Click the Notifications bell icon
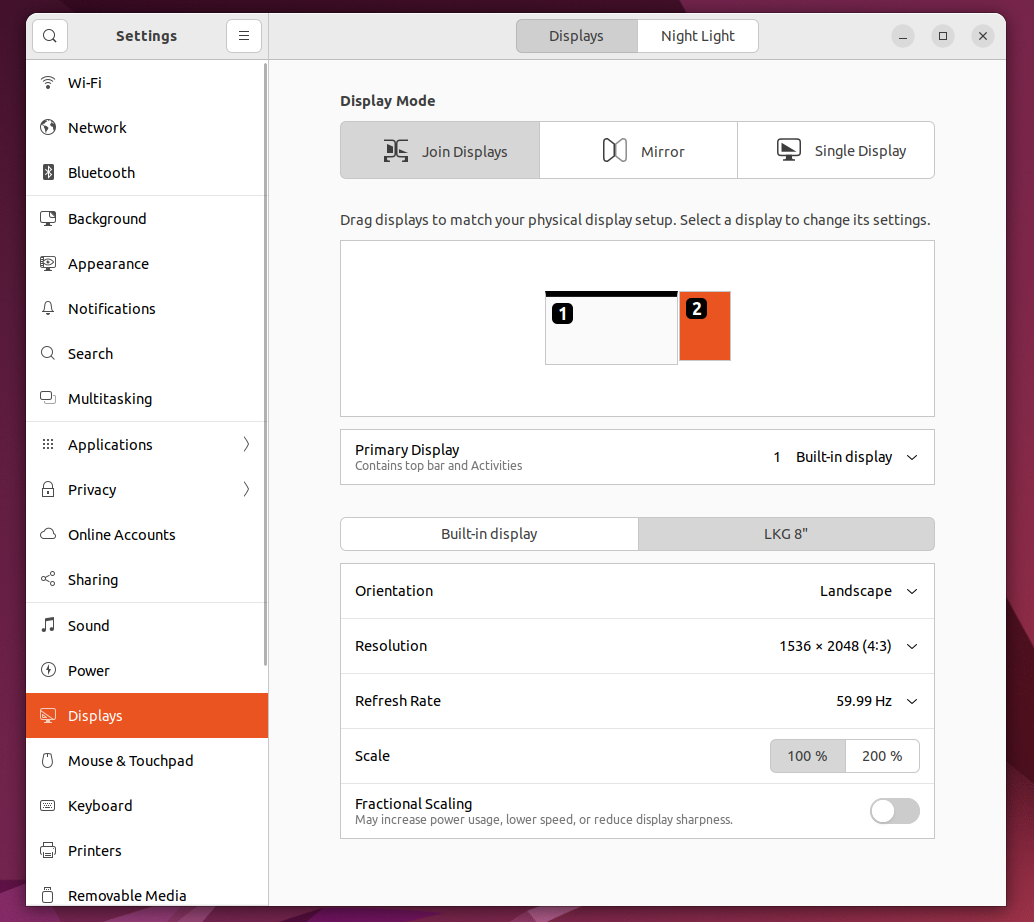 [47, 308]
